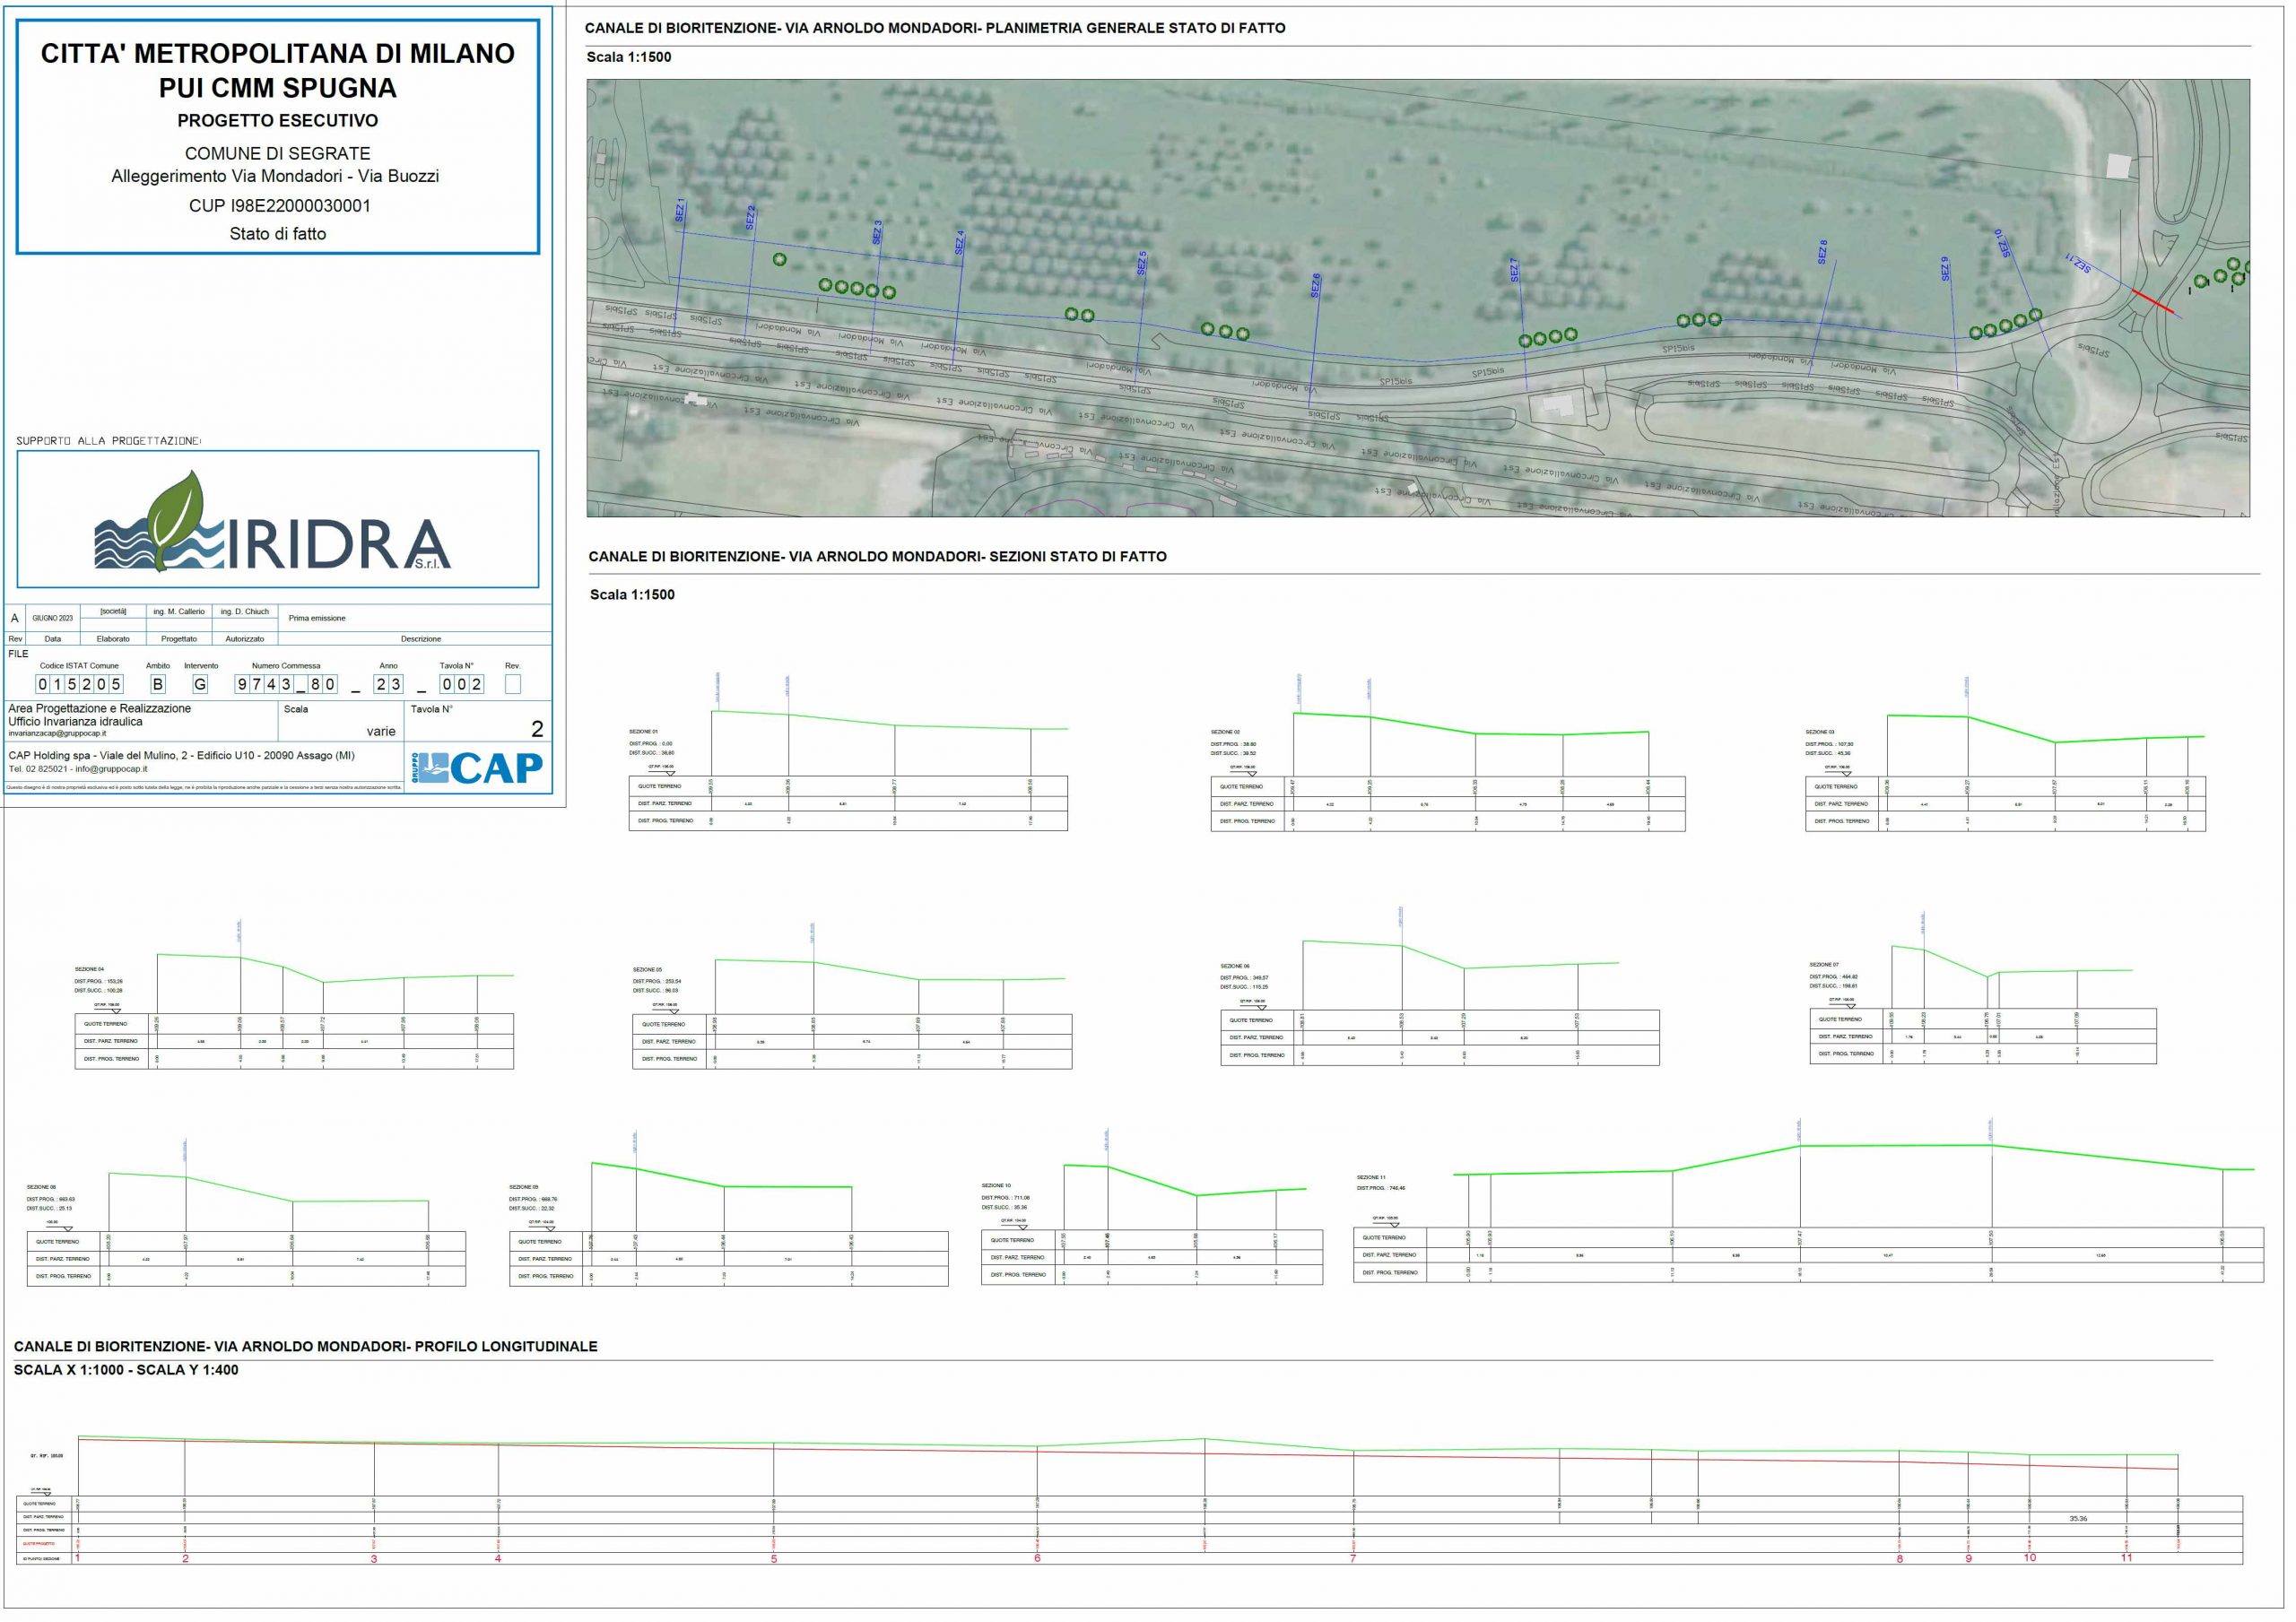
Task: Click the 'SEZIONI STATO DI FATTO' heading
Action: click(1078, 557)
